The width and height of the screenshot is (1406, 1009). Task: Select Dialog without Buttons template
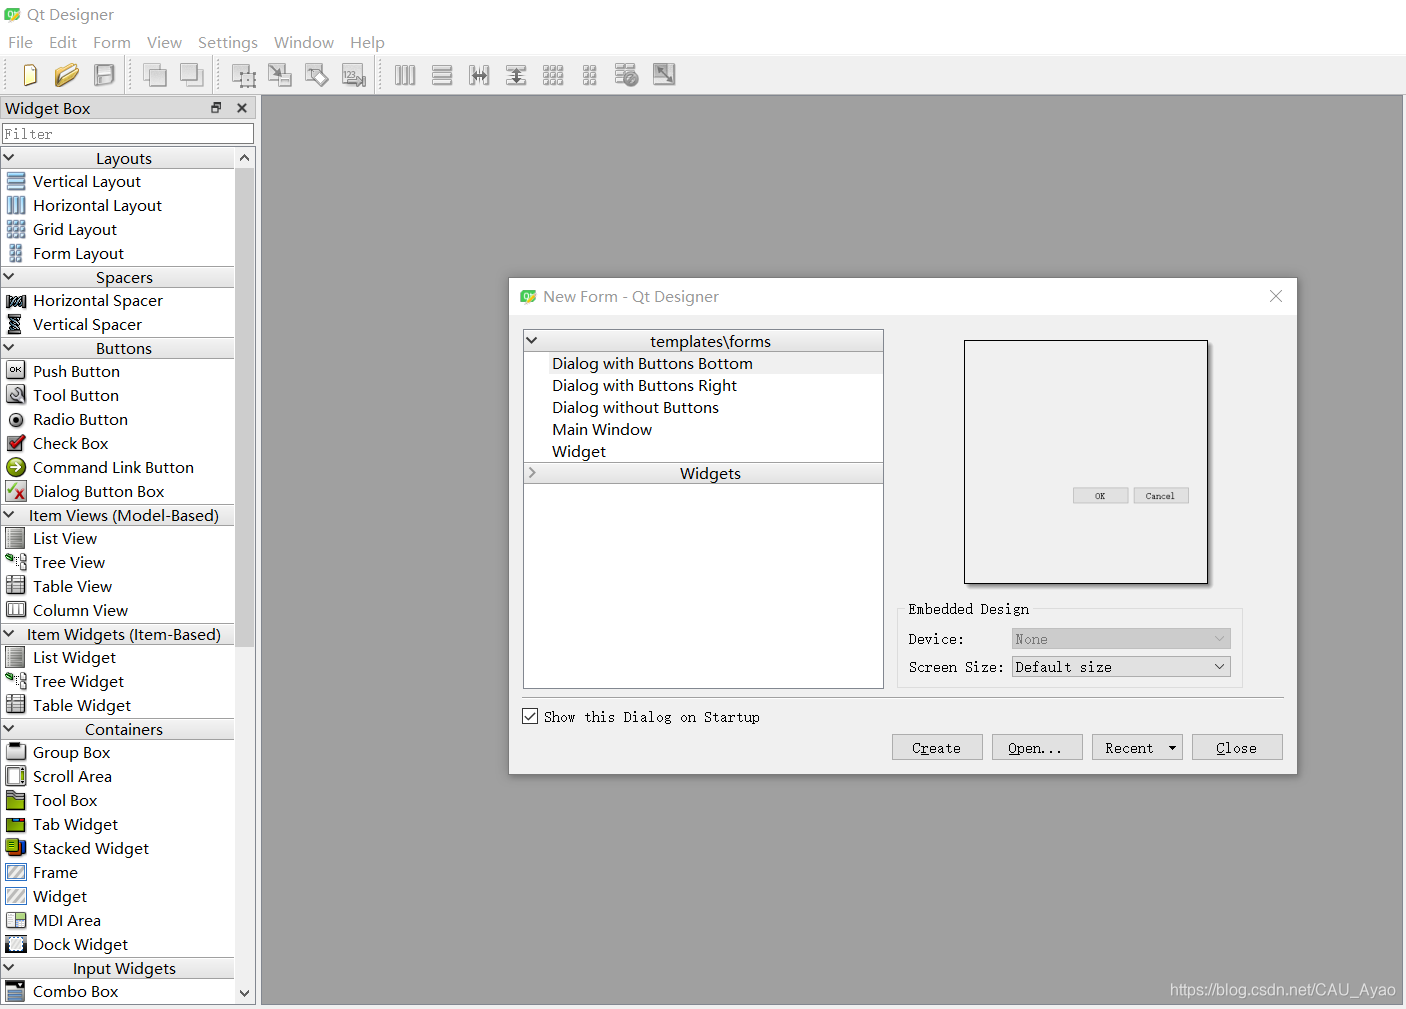click(635, 408)
